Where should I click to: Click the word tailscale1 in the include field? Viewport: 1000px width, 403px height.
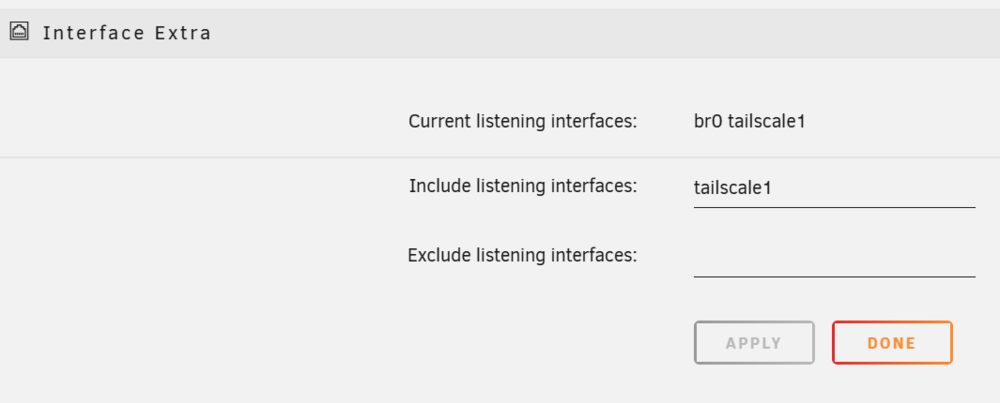tap(733, 188)
